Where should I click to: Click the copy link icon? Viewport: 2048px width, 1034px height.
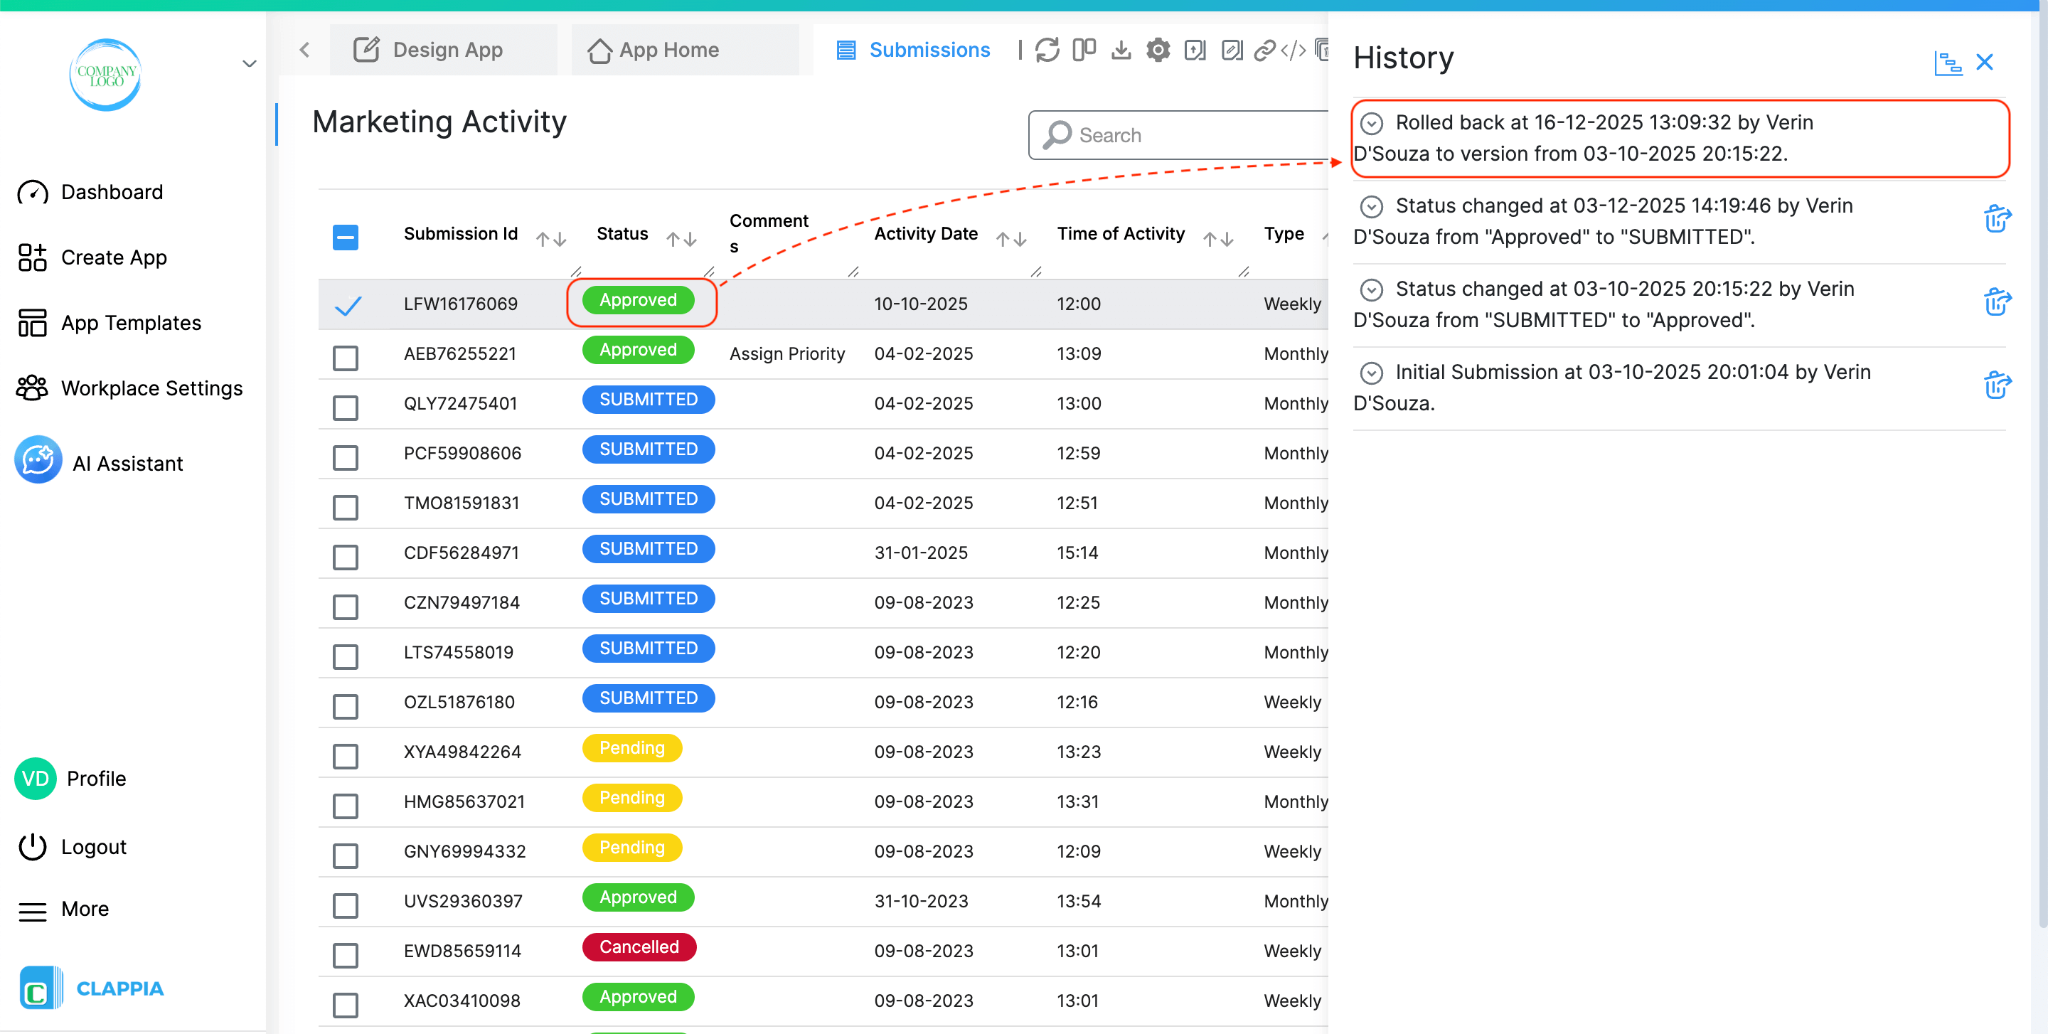click(1265, 50)
